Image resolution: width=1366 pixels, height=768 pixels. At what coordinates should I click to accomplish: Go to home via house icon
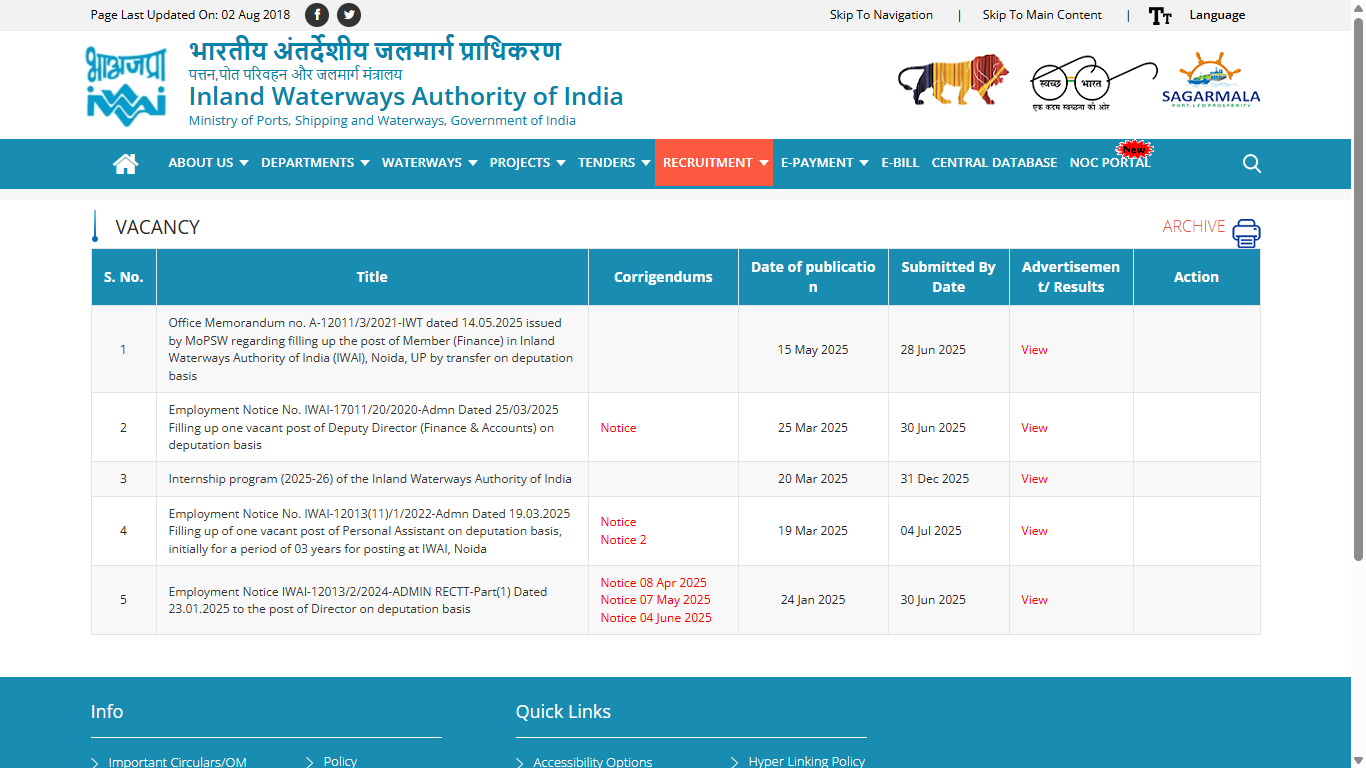(x=125, y=163)
